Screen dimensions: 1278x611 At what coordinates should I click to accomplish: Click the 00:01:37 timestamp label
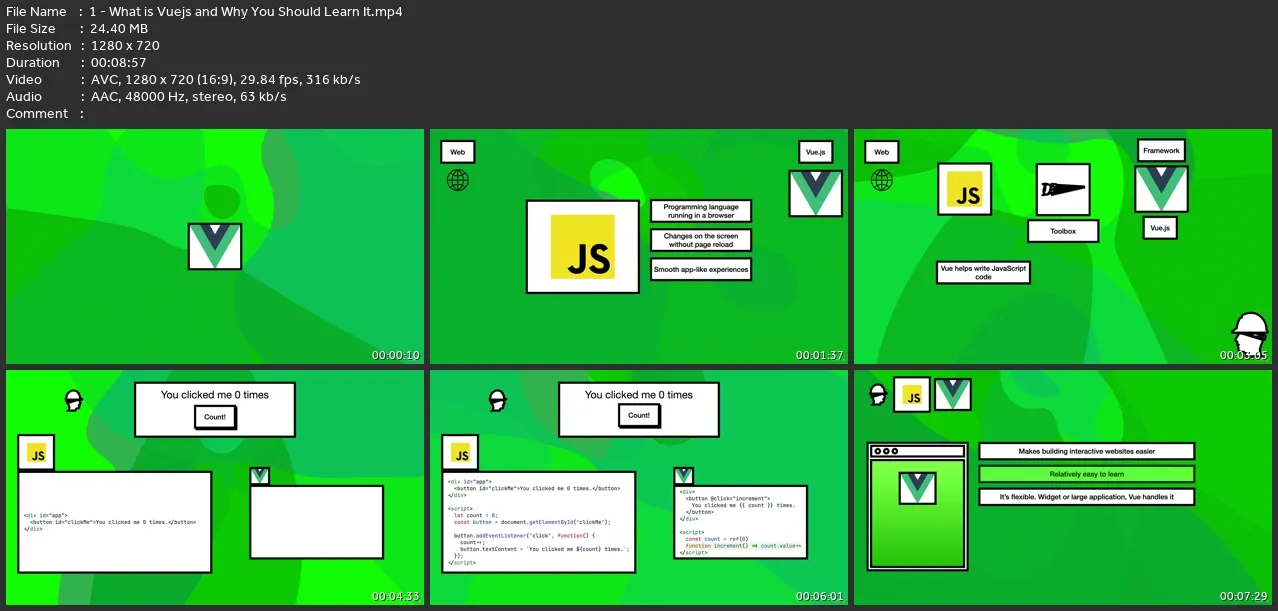coord(820,355)
